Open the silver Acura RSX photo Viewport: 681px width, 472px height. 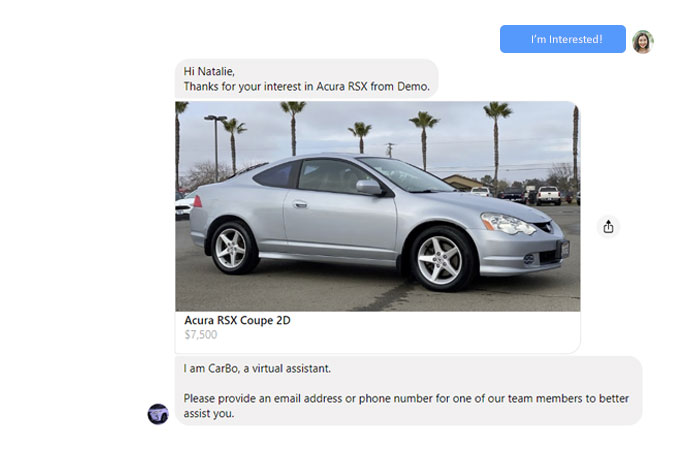point(377,206)
